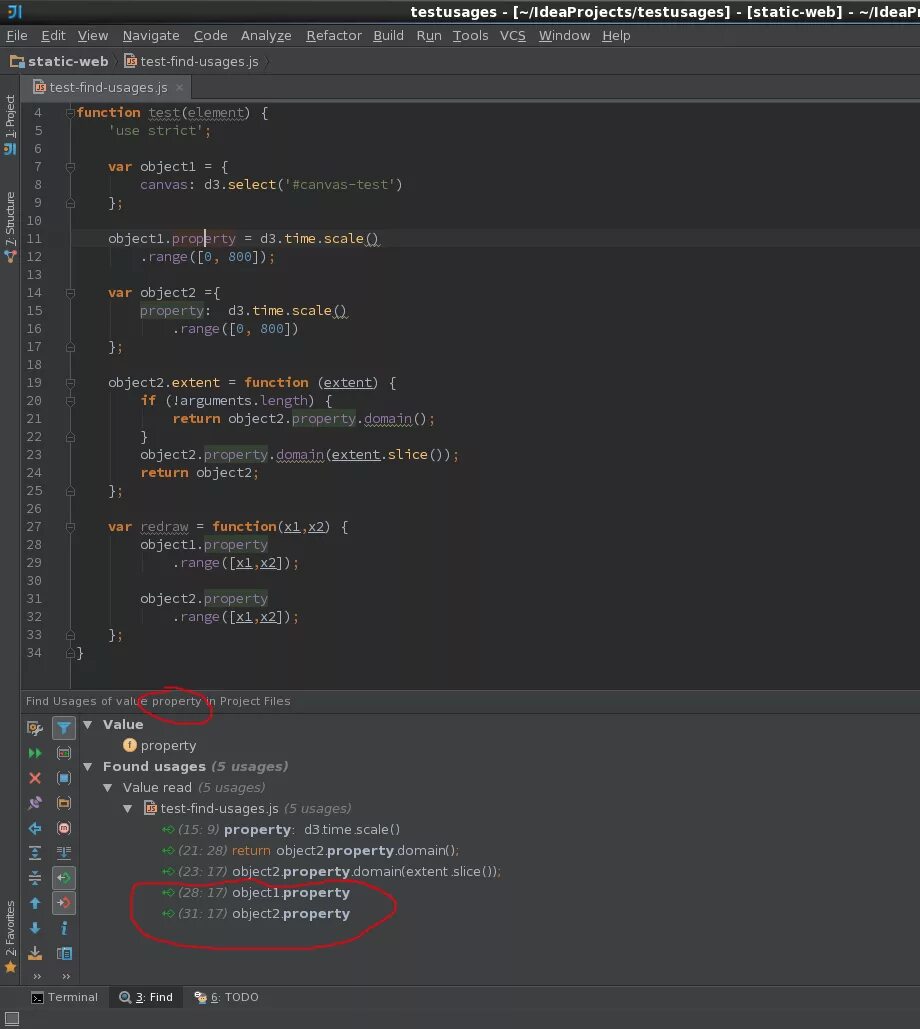920x1029 pixels.
Task: Toggle group by package
Action: [64, 803]
